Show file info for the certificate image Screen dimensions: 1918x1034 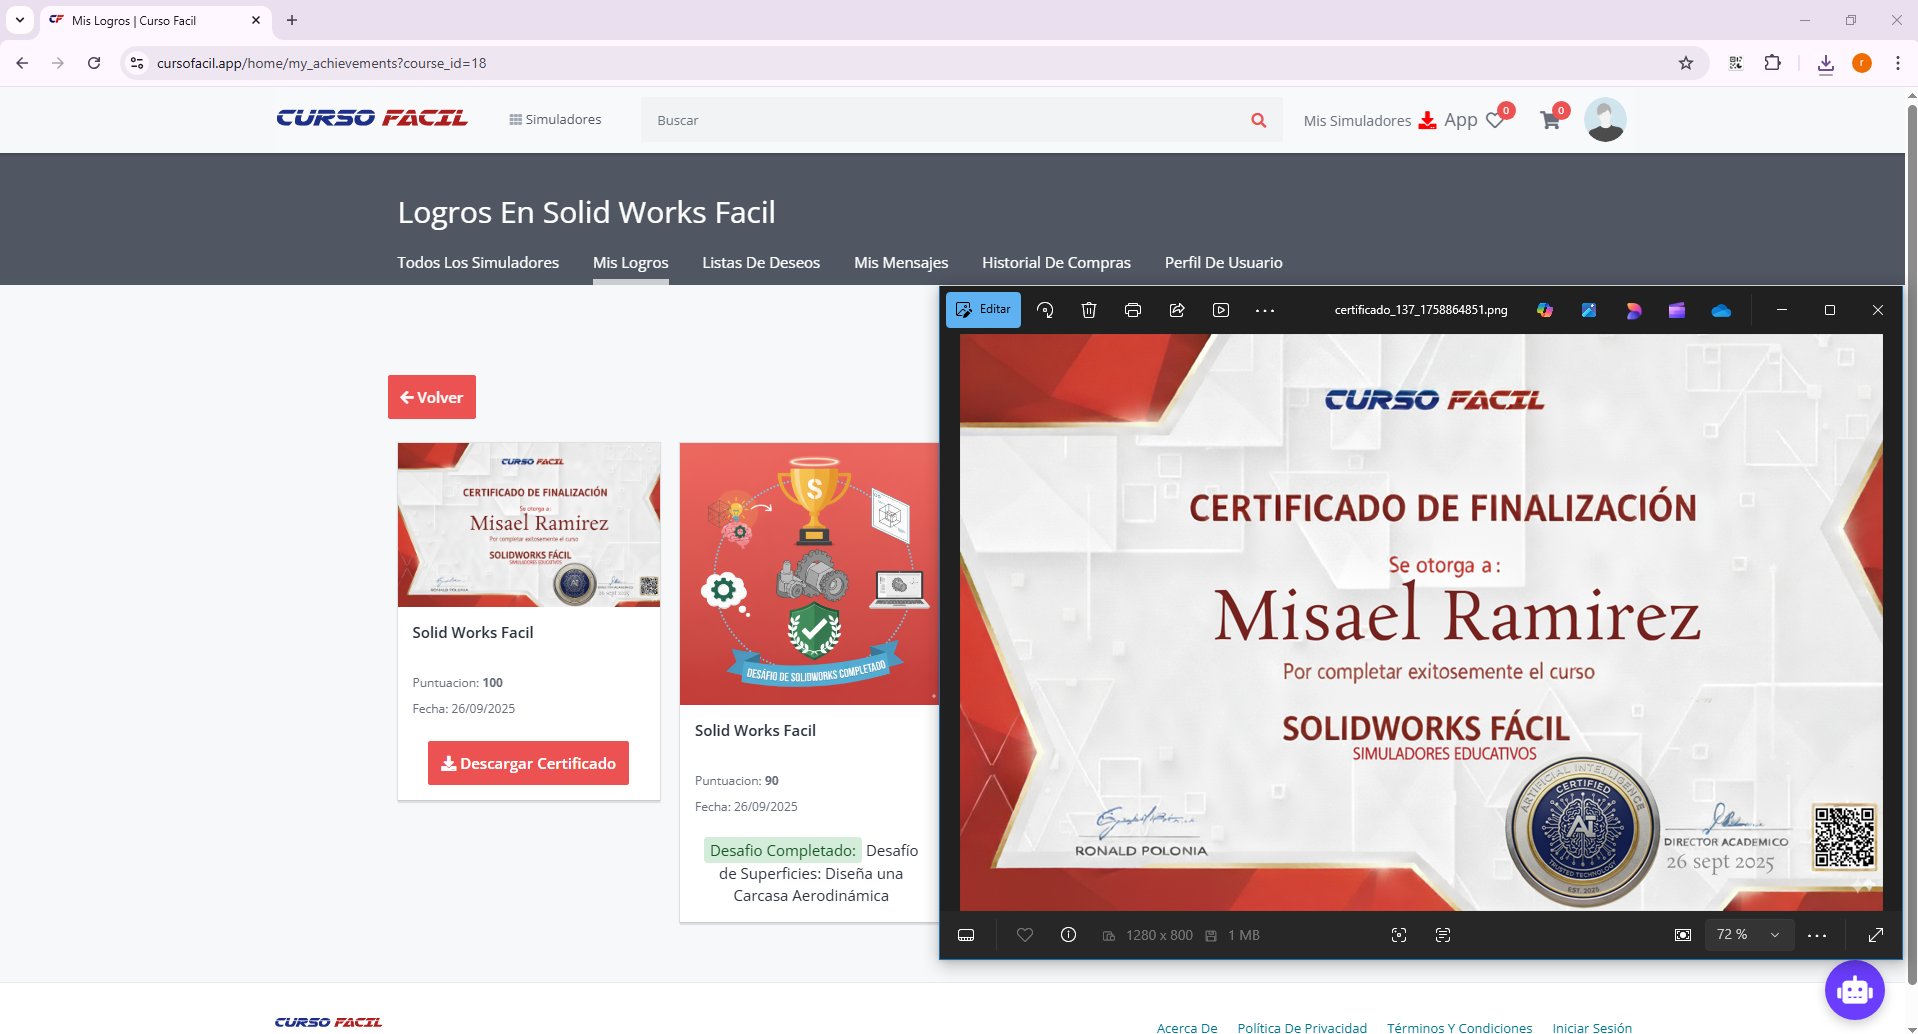[x=1068, y=935]
